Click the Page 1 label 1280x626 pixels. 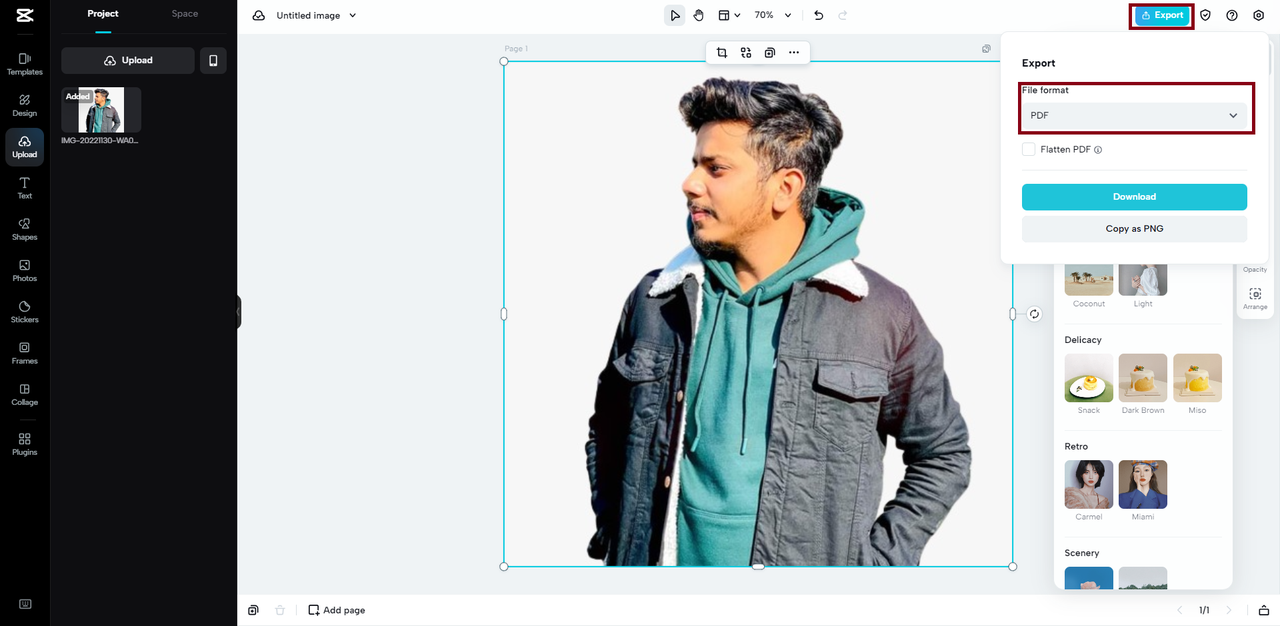click(516, 49)
